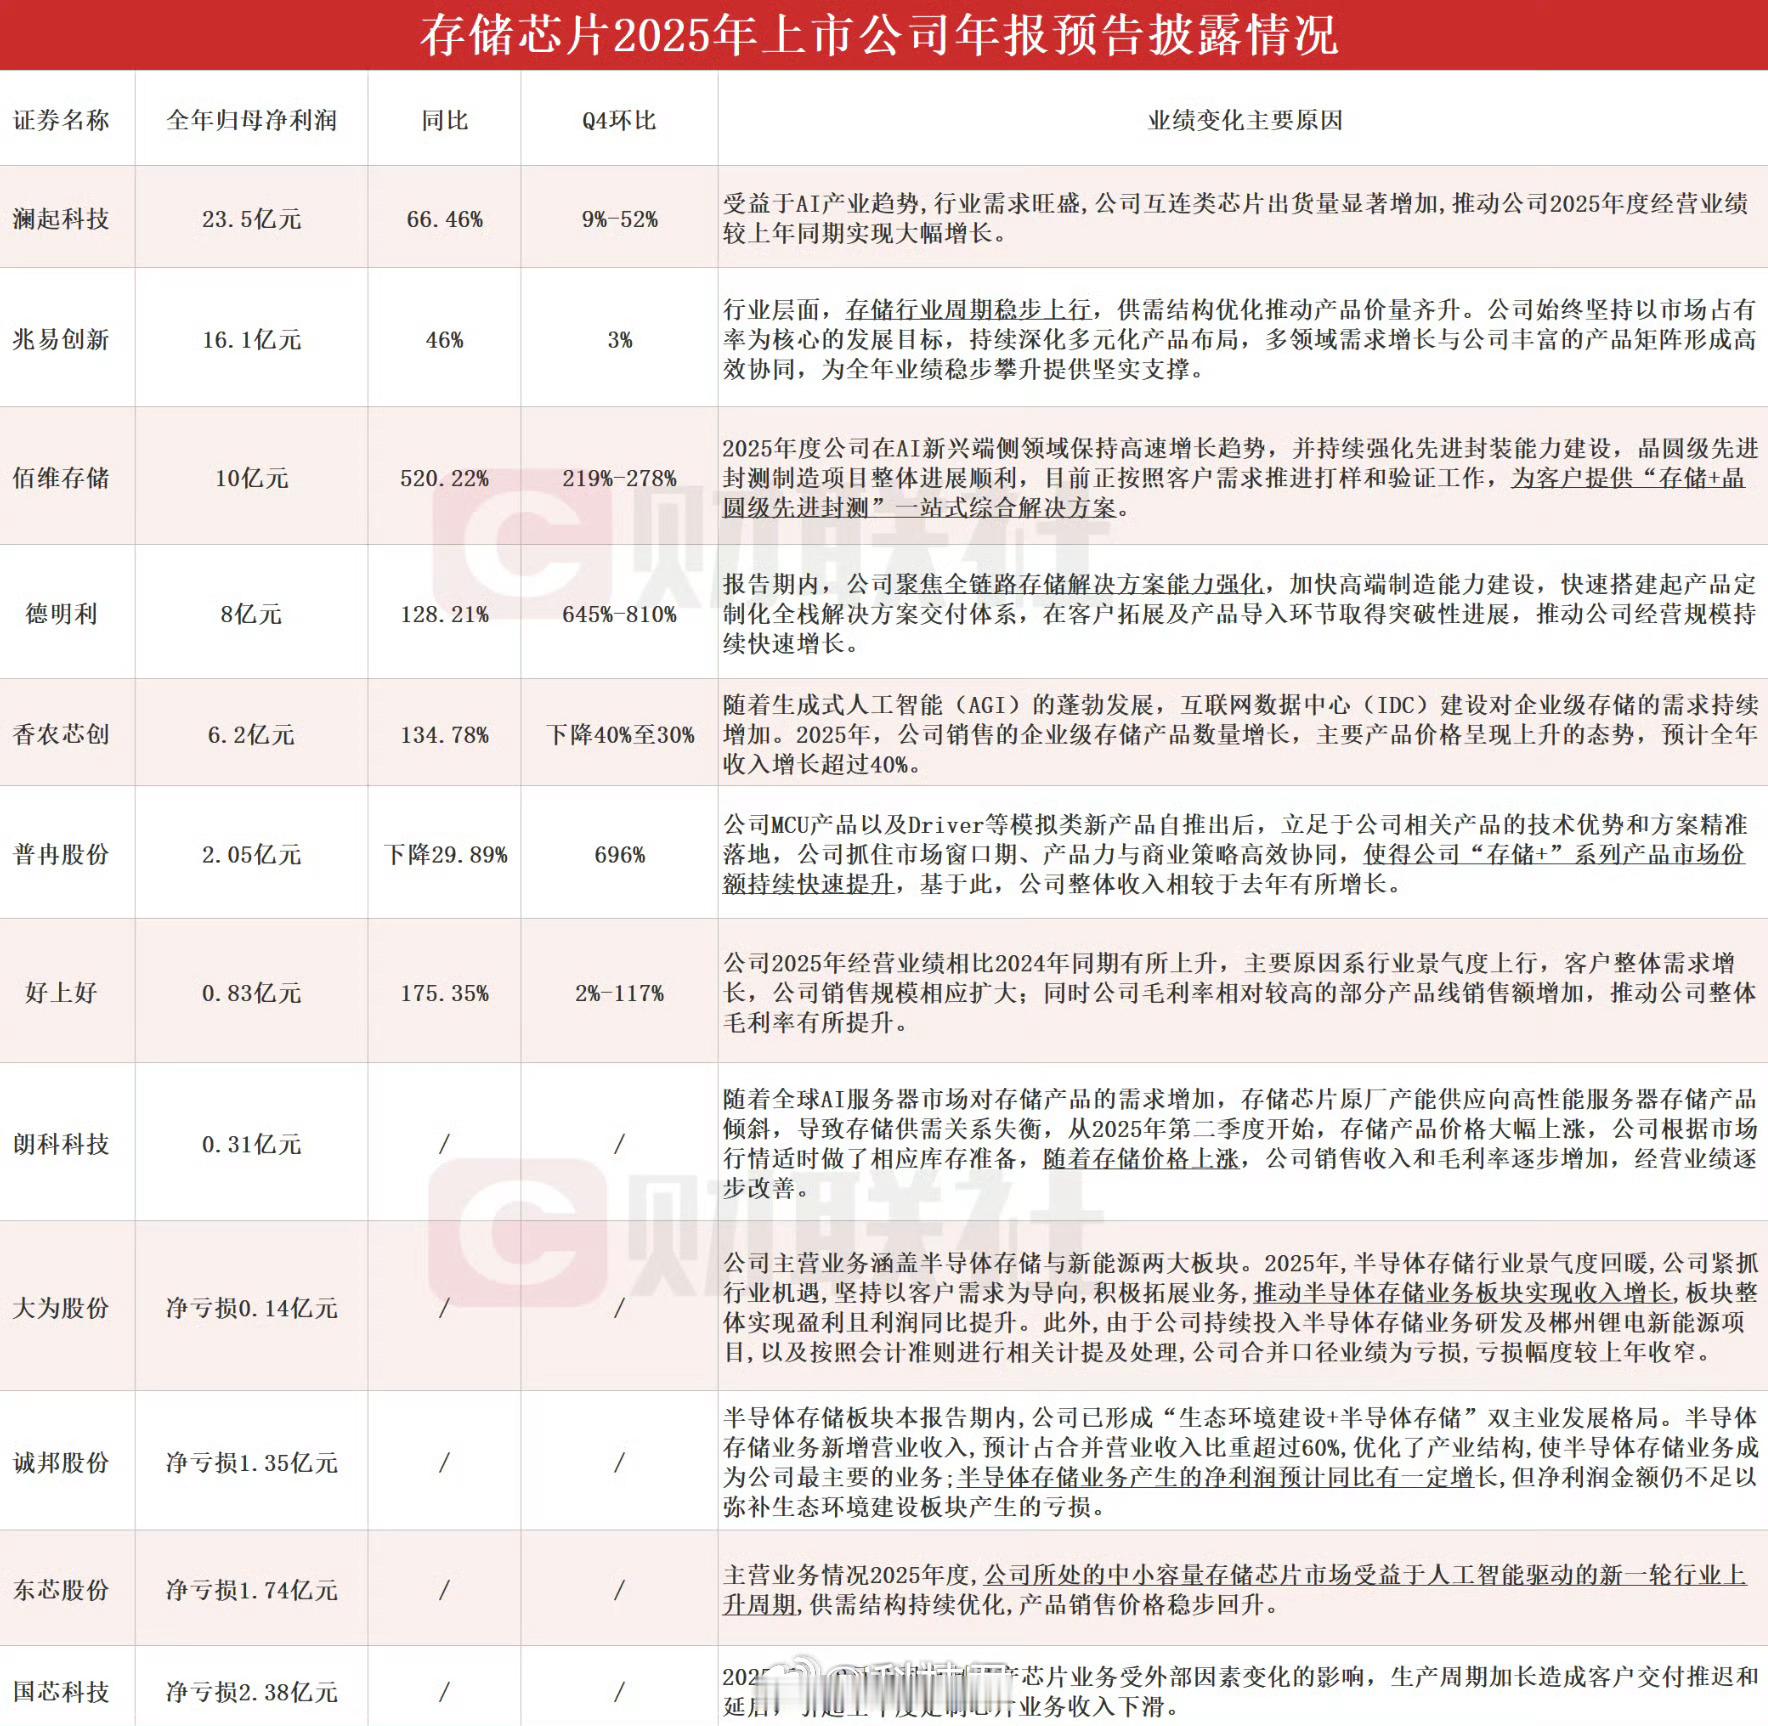The height and width of the screenshot is (1726, 1768).
Task: Select the 同比 column header
Action: point(444,117)
